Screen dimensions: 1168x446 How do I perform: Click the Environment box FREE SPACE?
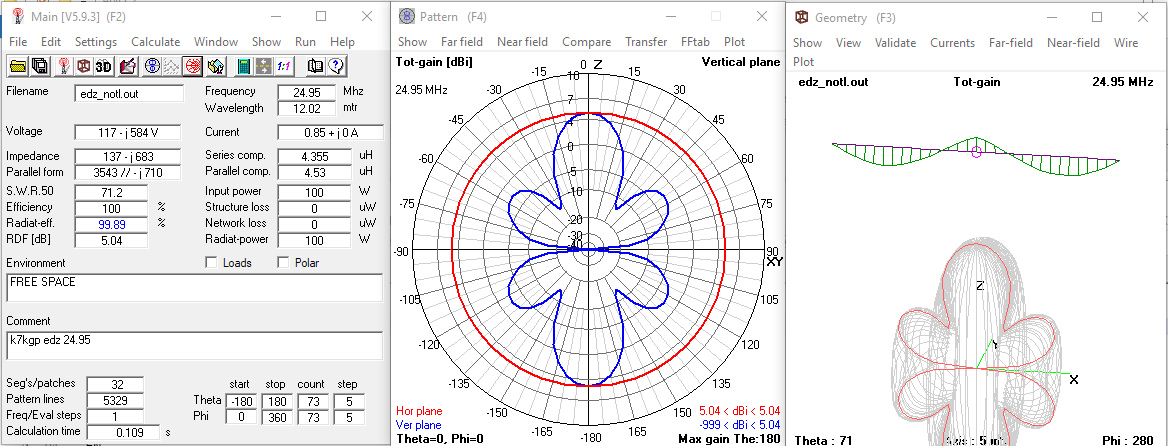[194, 287]
